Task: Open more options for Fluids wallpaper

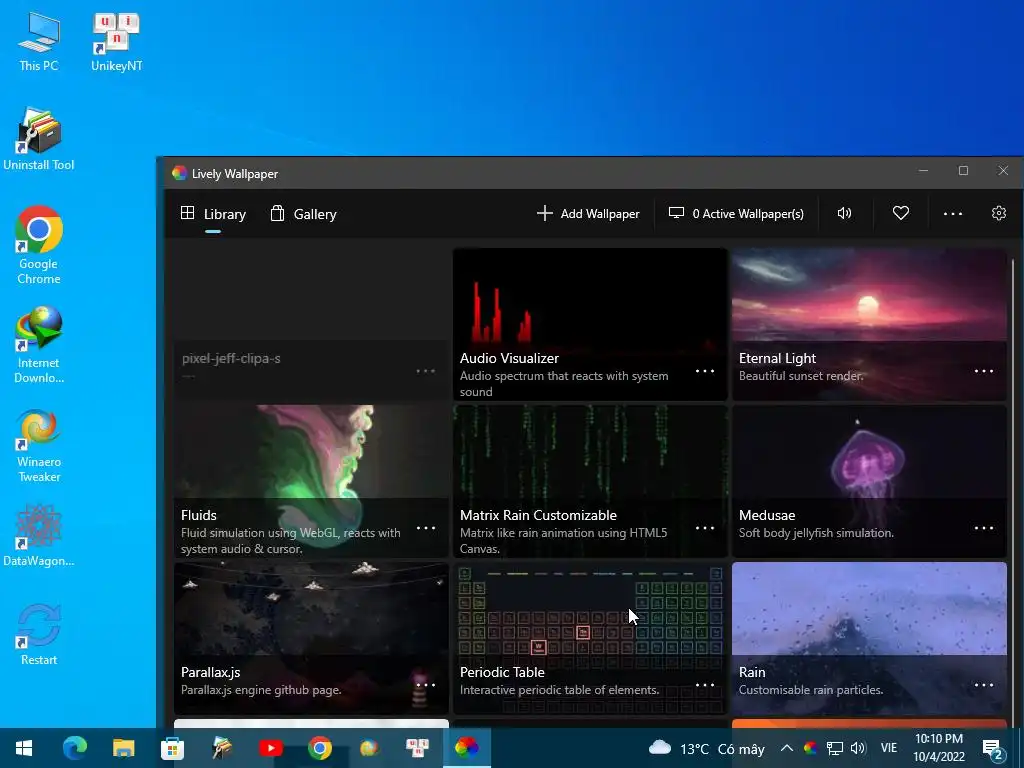Action: pos(426,528)
